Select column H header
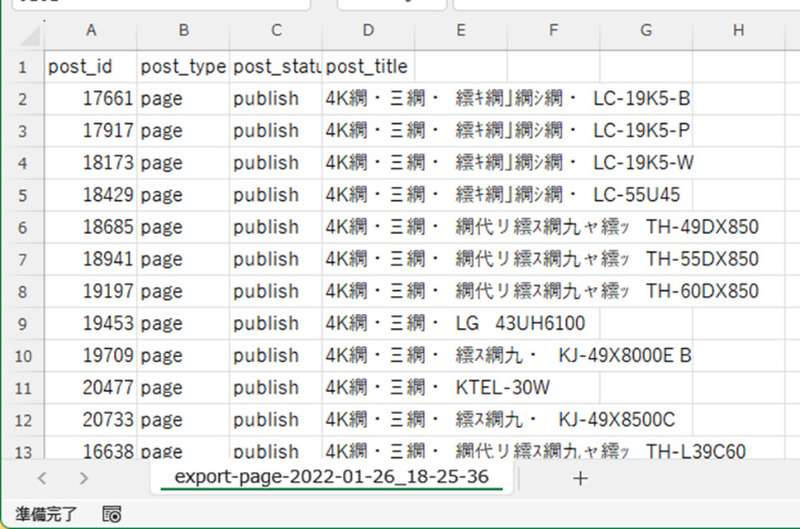Image resolution: width=800 pixels, height=529 pixels. coord(738,31)
